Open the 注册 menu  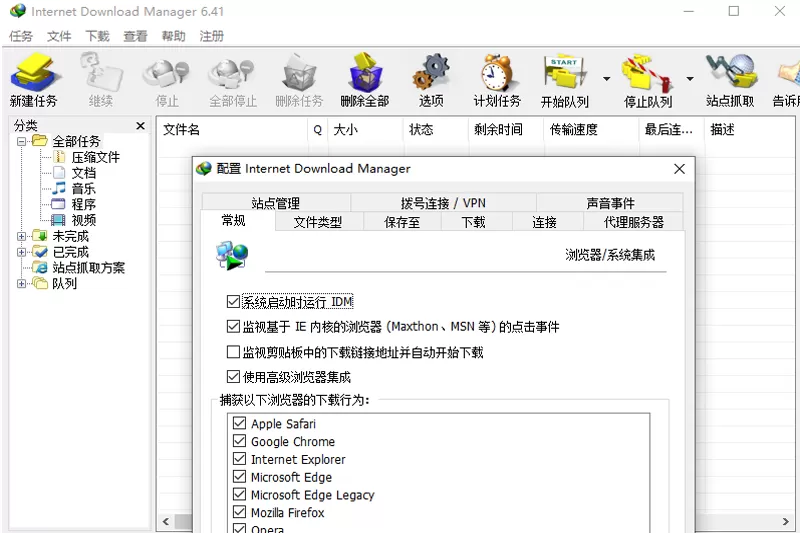tap(212, 36)
